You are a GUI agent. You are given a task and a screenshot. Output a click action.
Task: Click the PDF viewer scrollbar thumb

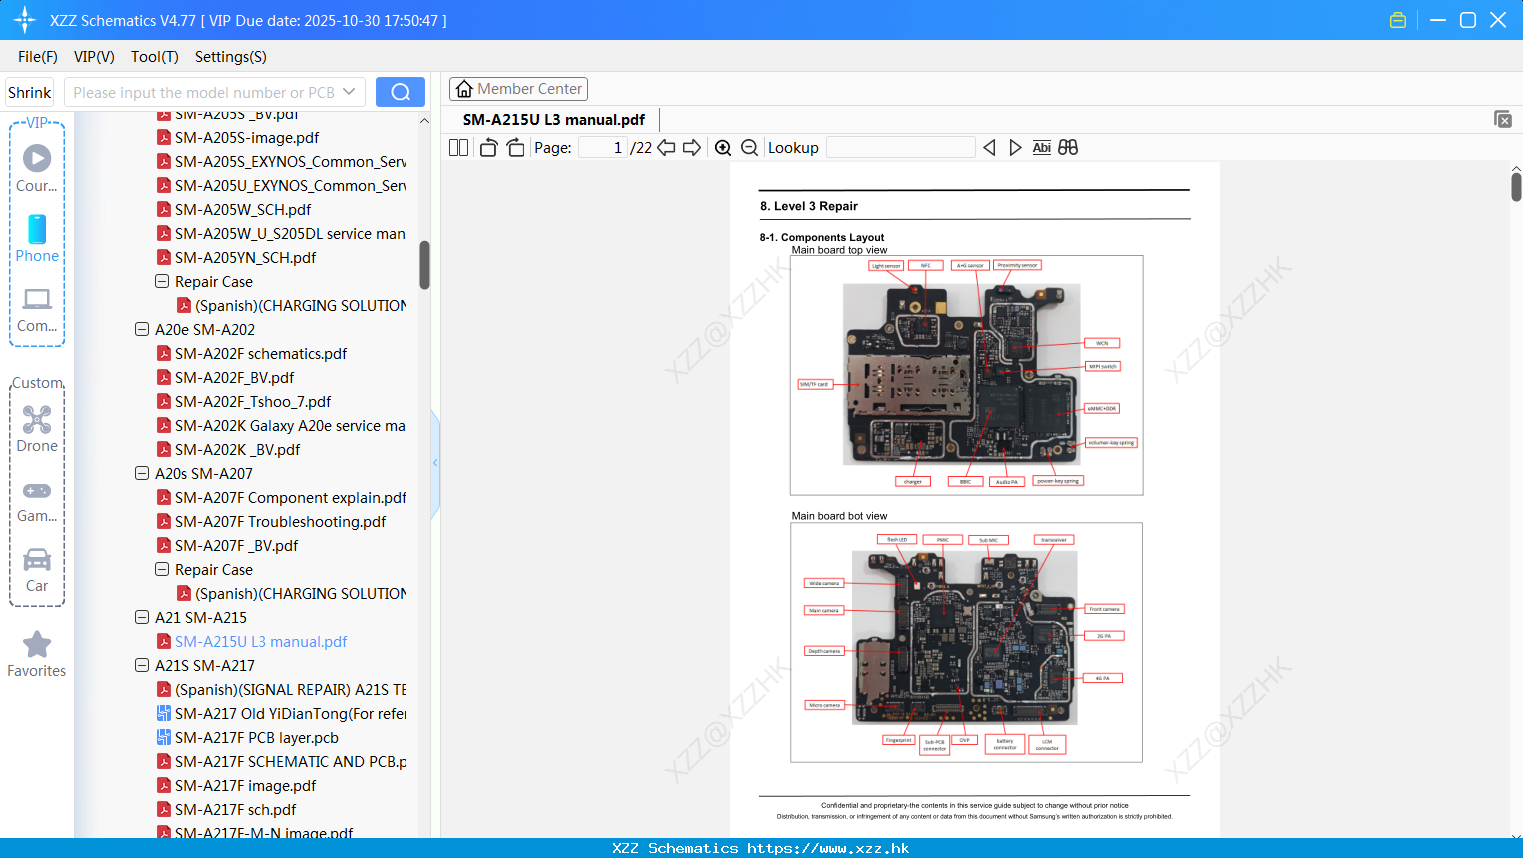pyautogui.click(x=1516, y=186)
